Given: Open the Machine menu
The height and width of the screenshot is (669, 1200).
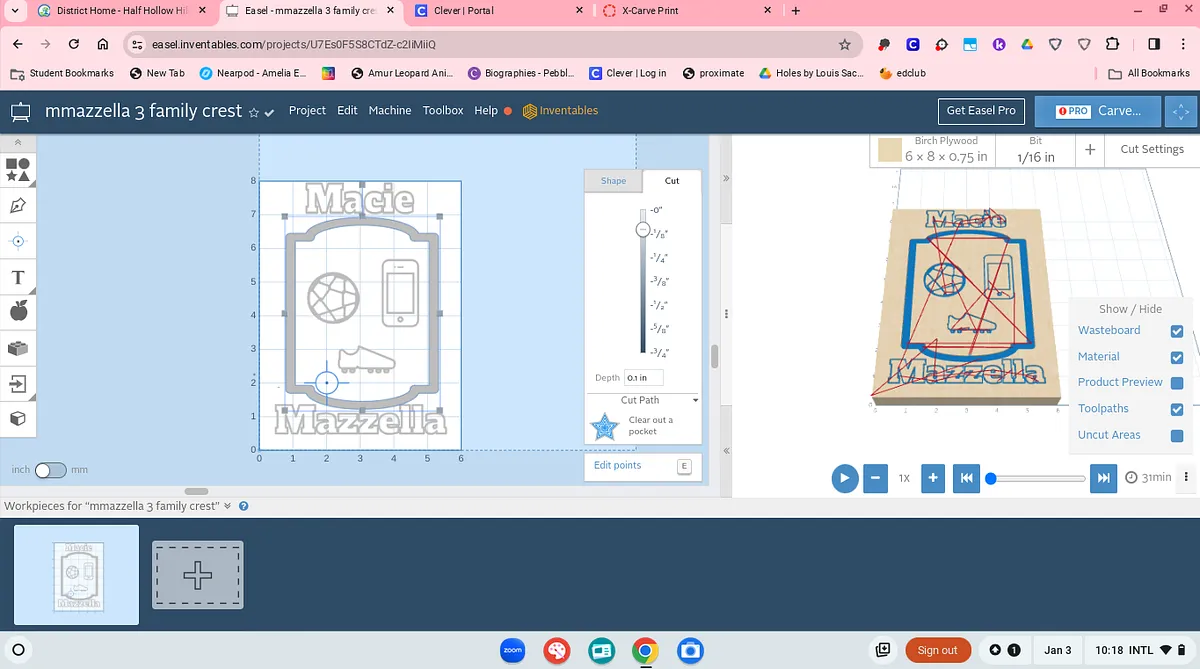Looking at the screenshot, I should 389,111.
